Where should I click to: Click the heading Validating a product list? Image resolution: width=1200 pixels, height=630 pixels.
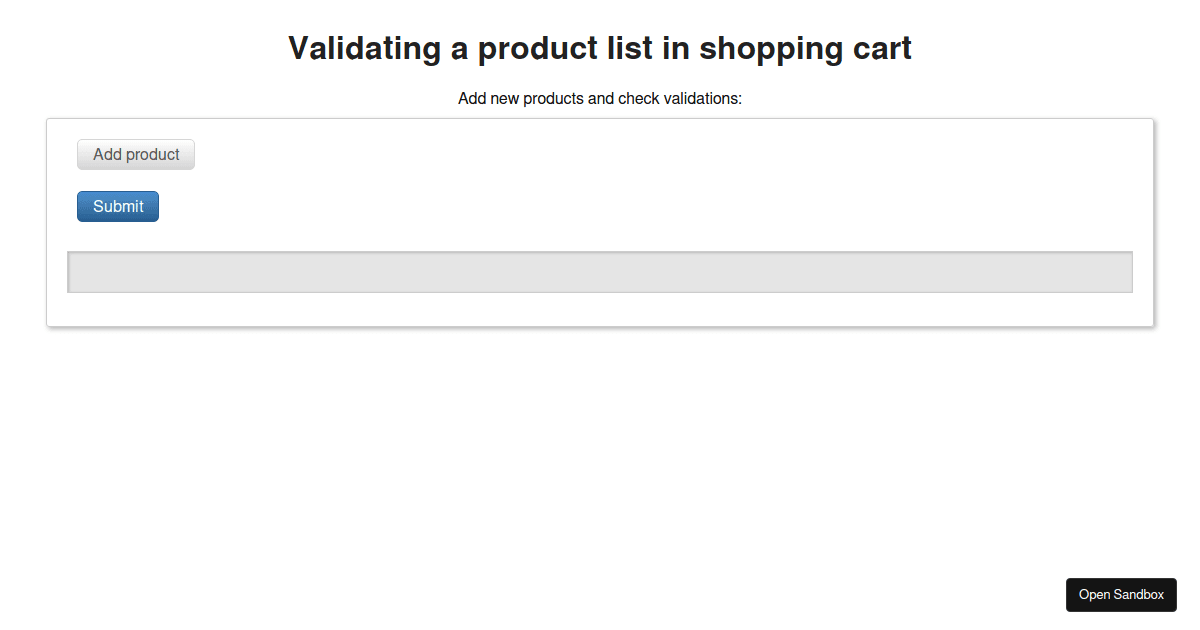tap(599, 48)
